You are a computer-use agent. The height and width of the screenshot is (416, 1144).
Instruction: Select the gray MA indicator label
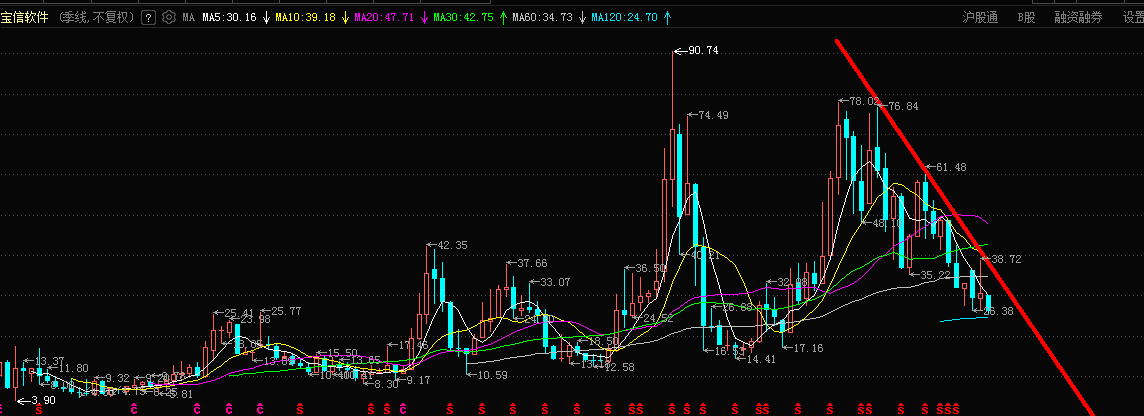coord(188,18)
